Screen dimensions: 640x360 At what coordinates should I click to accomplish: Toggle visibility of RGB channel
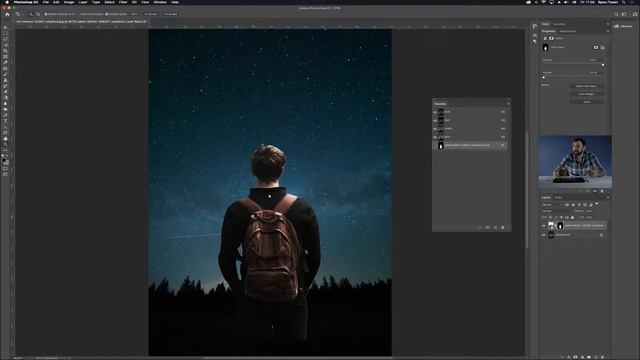[435, 112]
